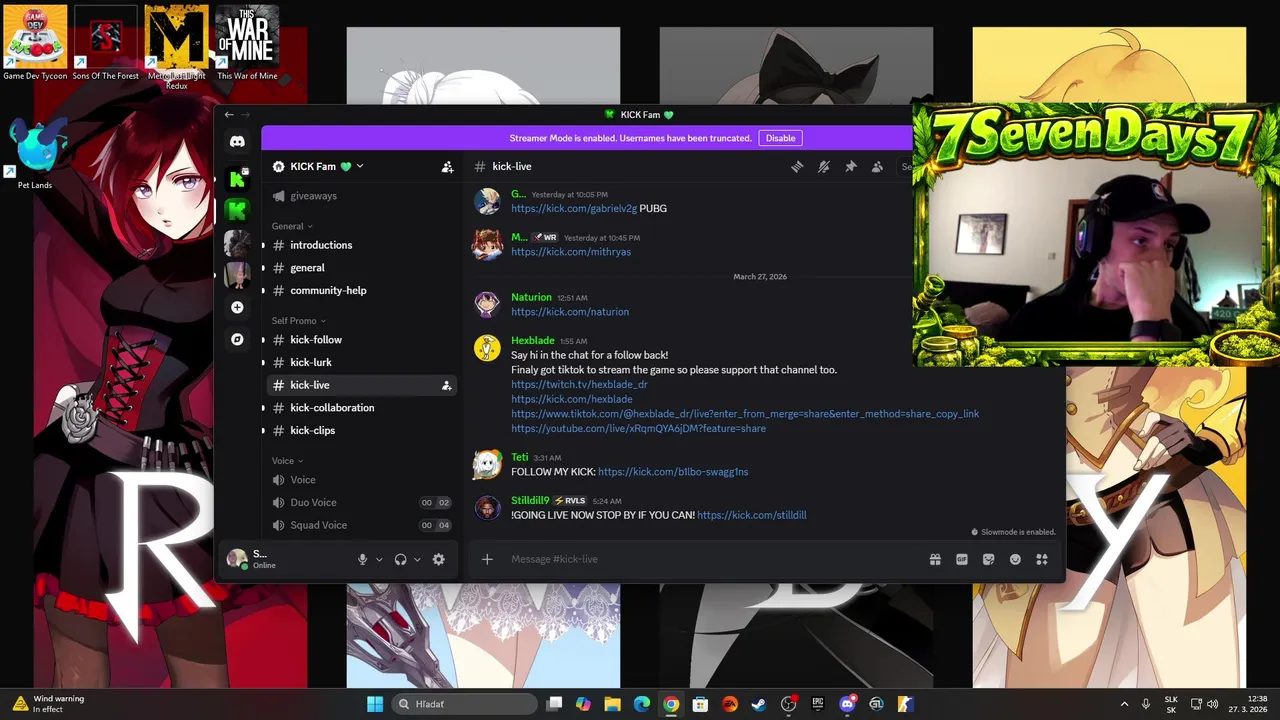Open Epic Games Launcher taskbar icon

tap(818, 704)
